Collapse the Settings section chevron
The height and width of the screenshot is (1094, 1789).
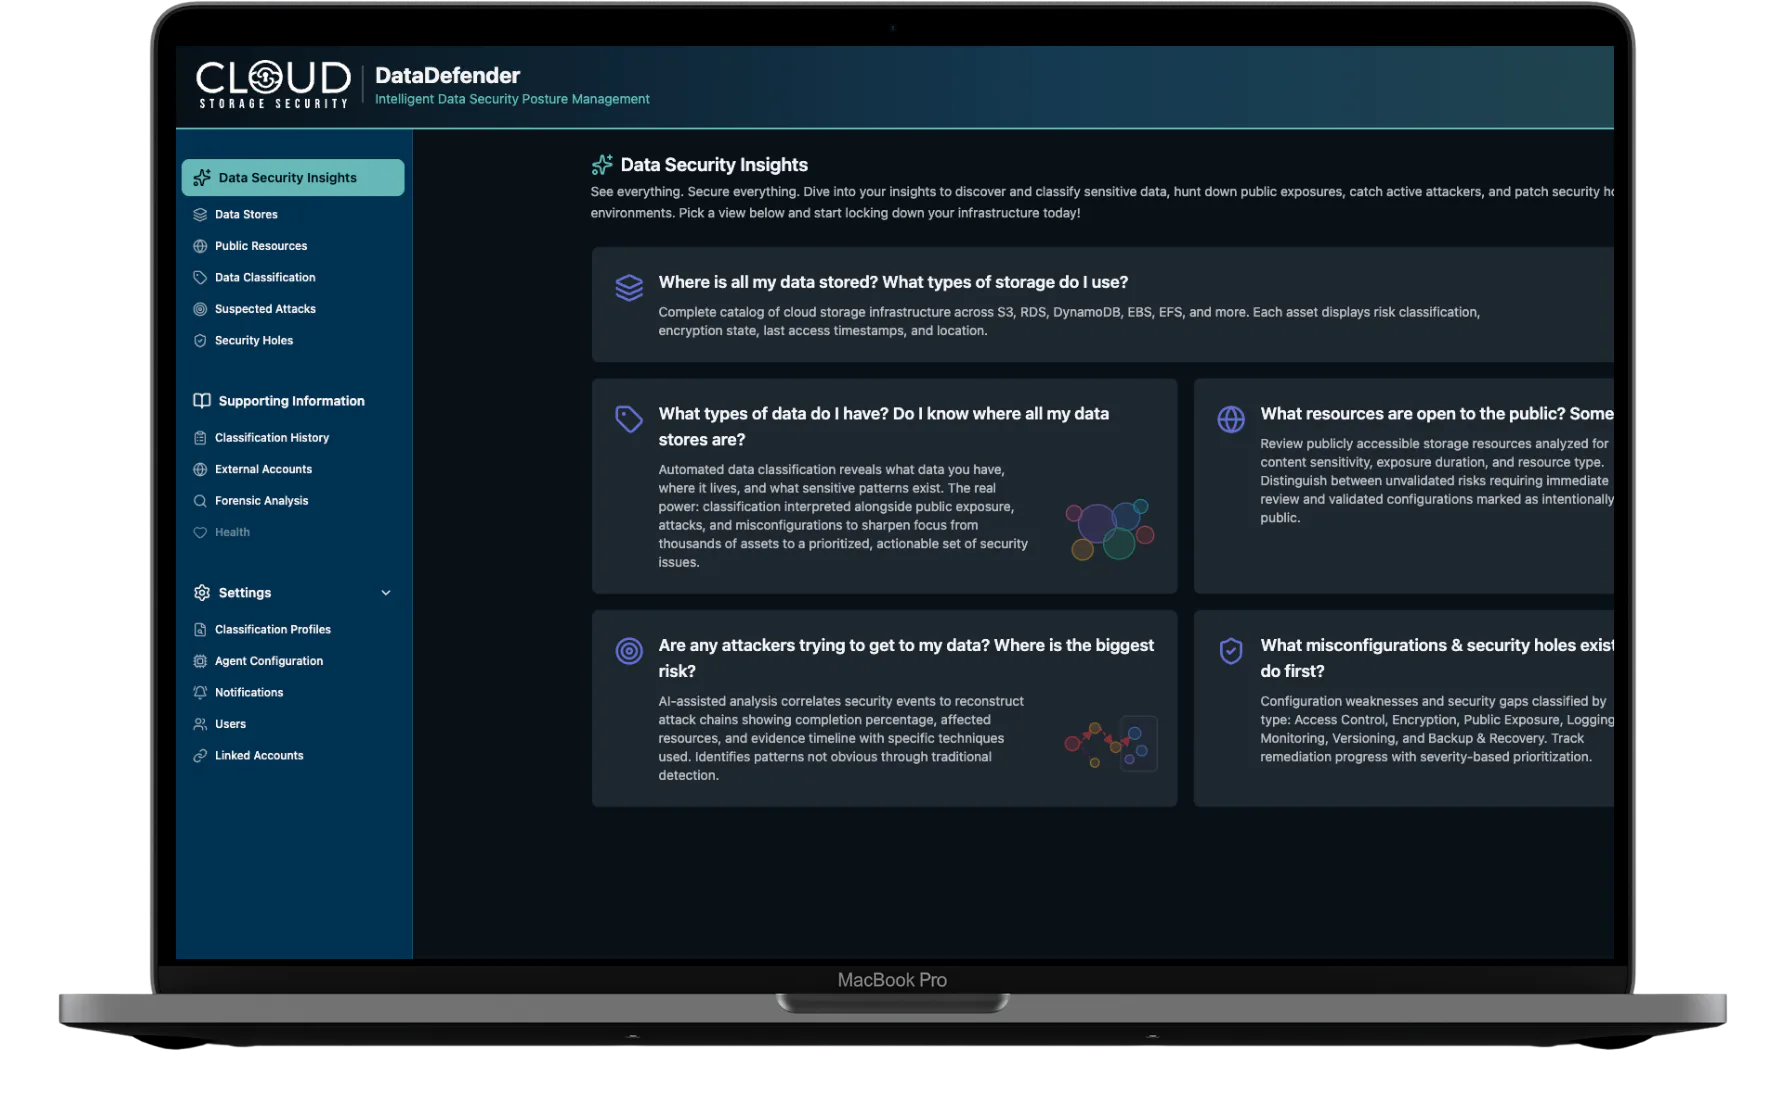(386, 593)
